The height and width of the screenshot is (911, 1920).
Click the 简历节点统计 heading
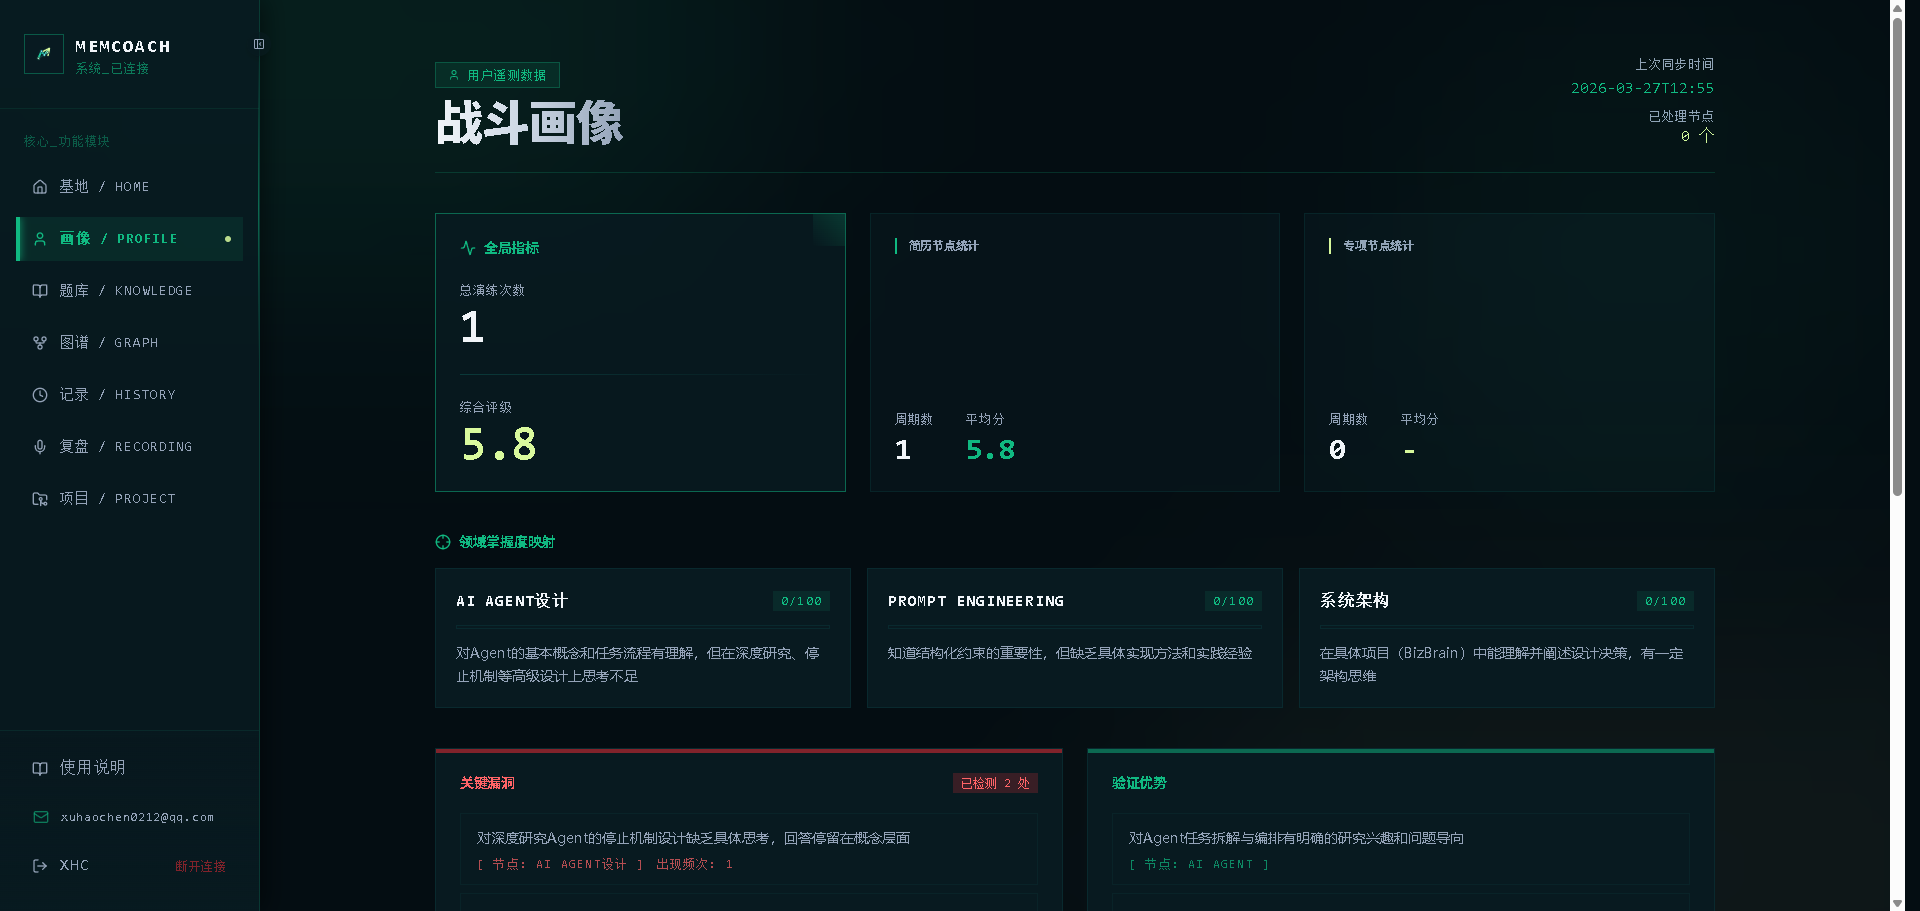coord(943,246)
